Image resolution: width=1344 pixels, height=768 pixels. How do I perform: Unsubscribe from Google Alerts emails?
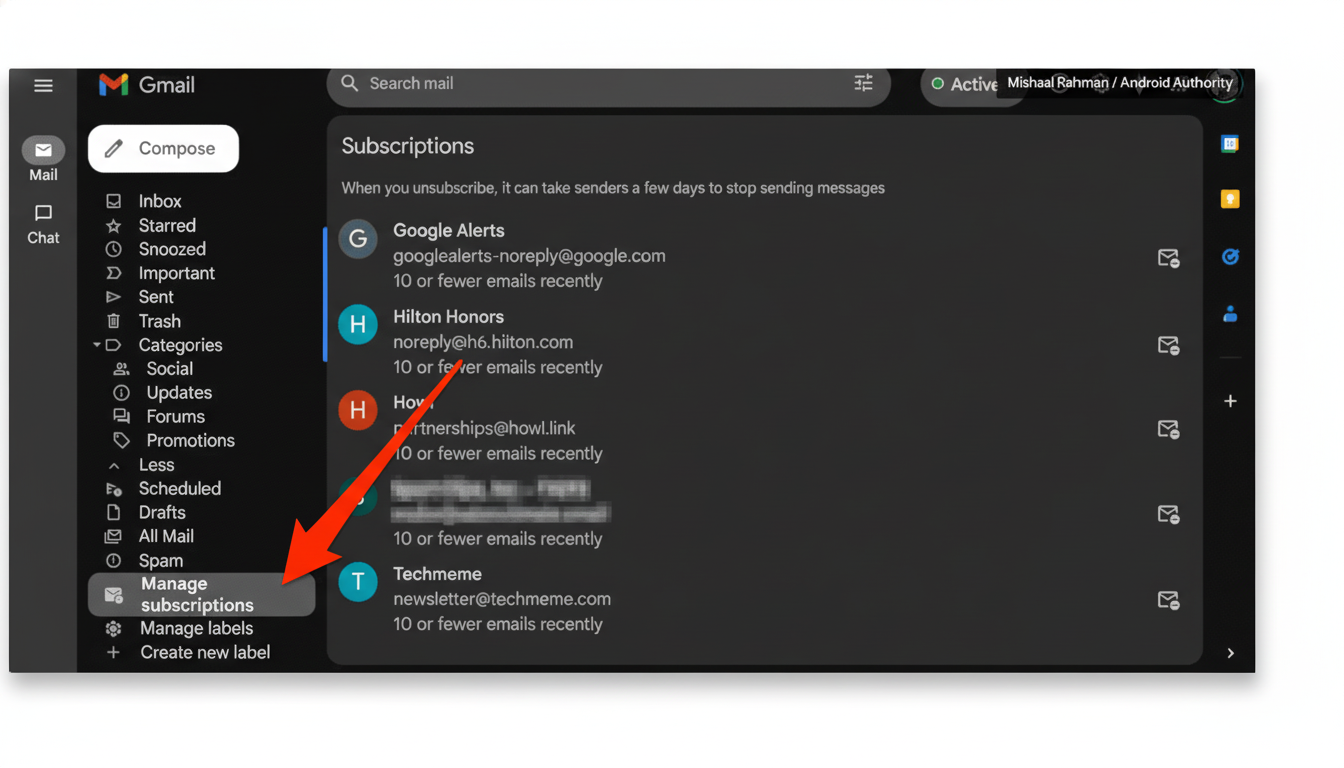[x=1168, y=258]
